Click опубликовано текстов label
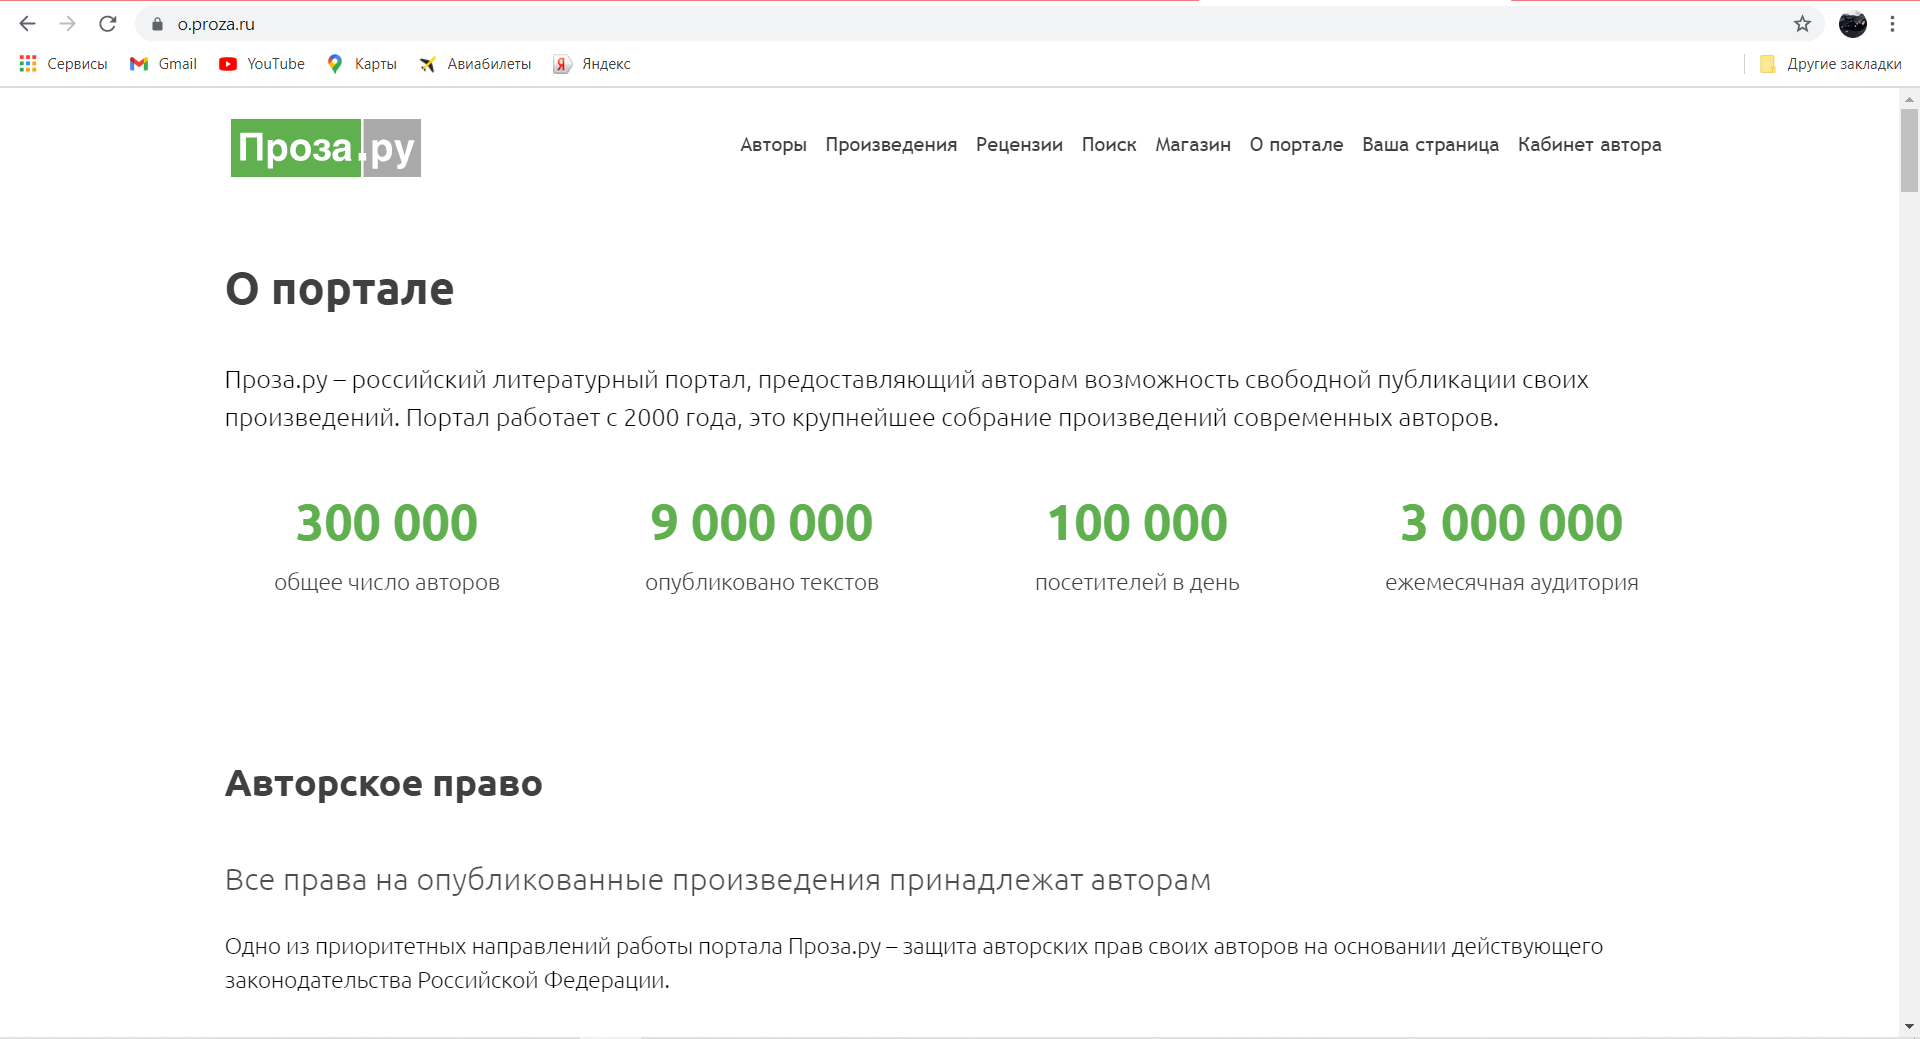Viewport: 1920px width, 1039px height. (762, 583)
